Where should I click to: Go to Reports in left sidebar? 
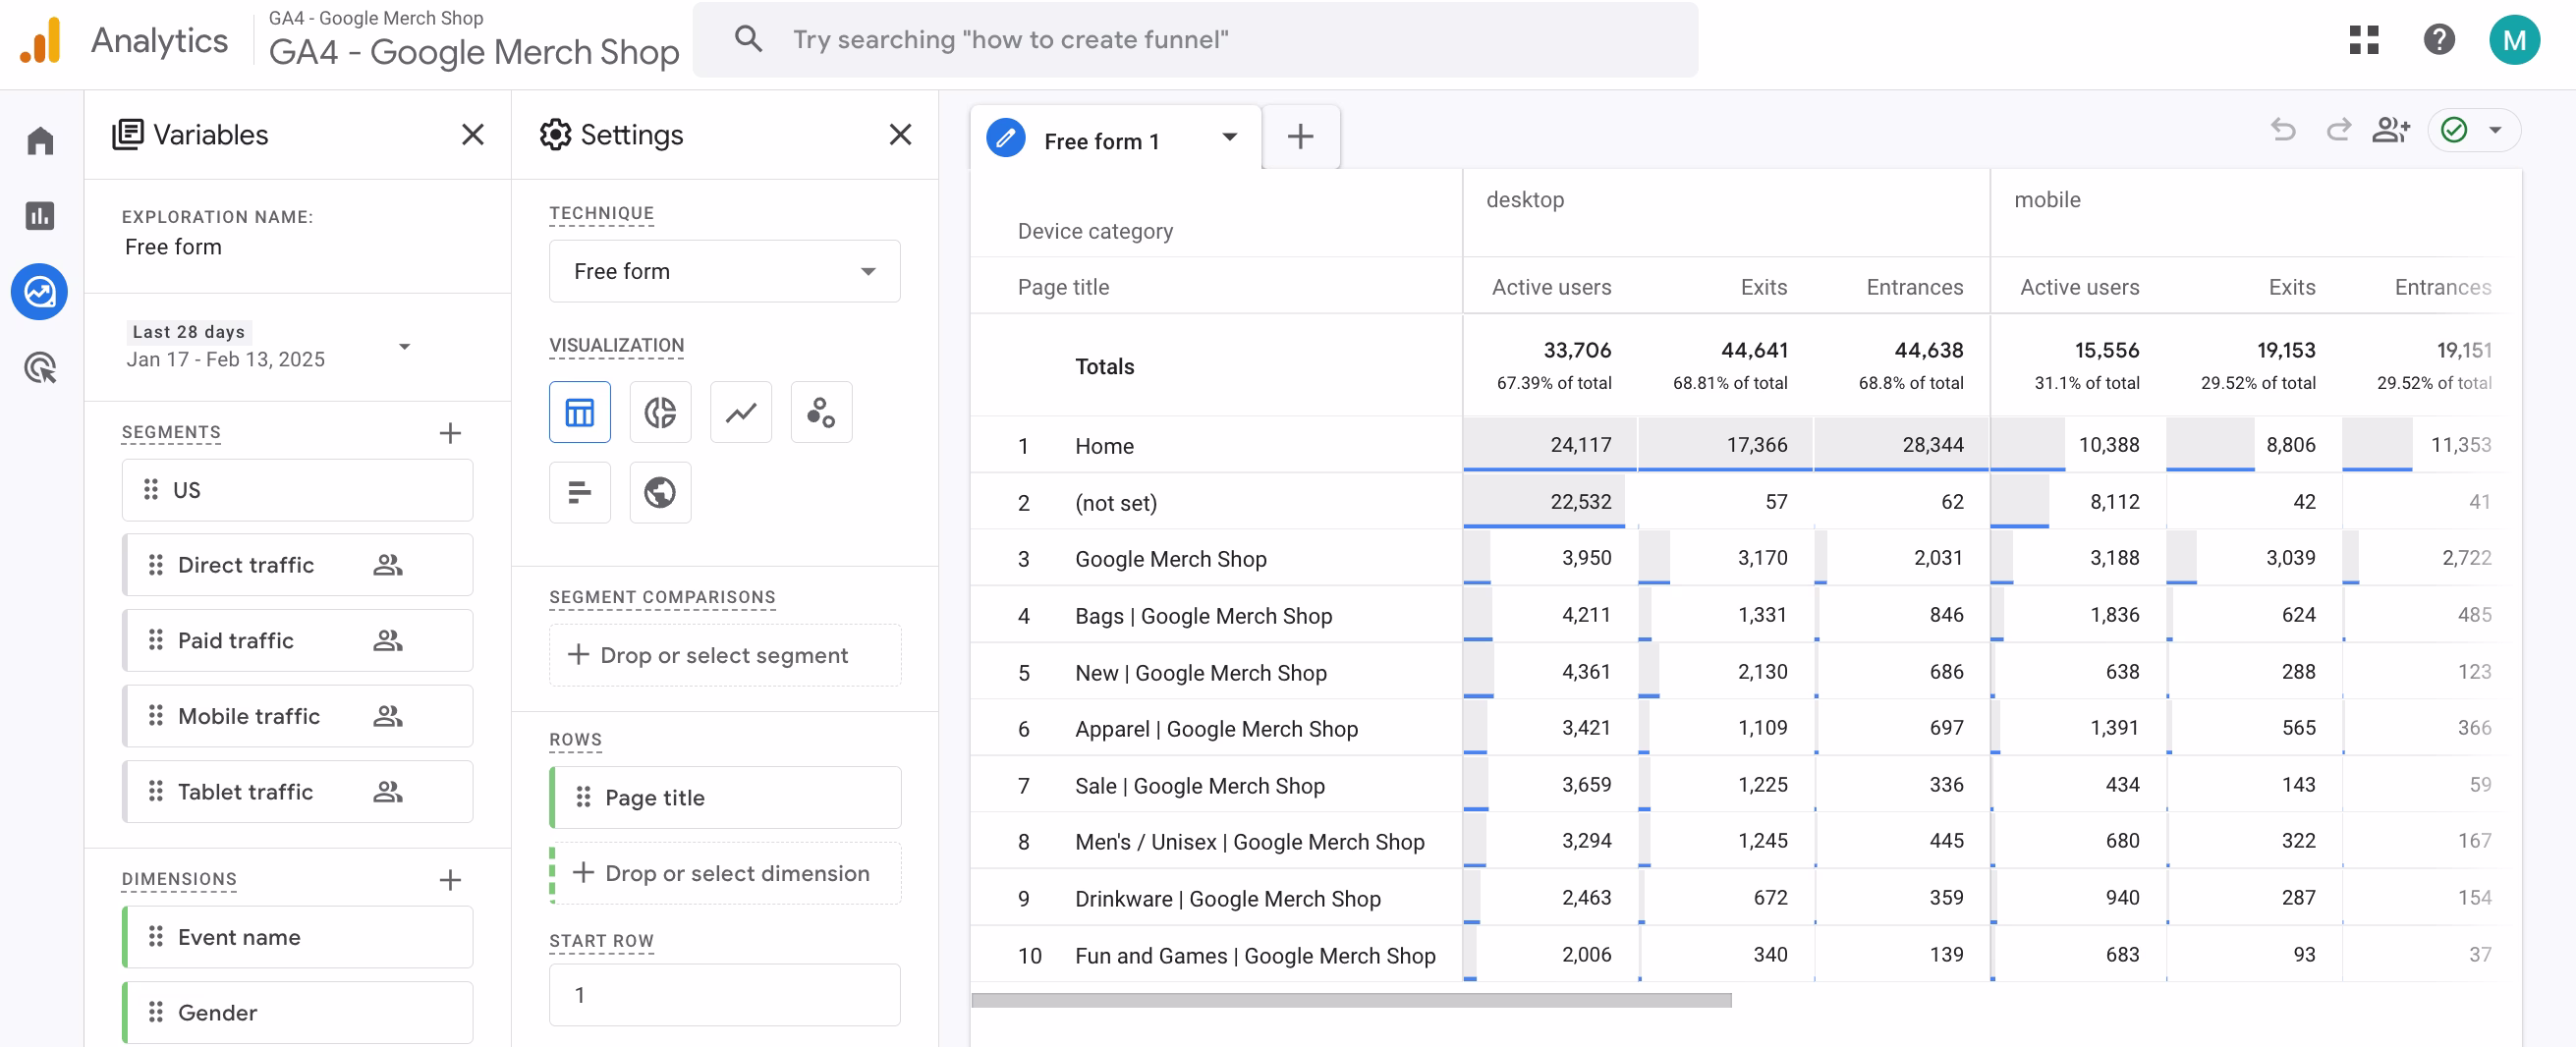pyautogui.click(x=40, y=215)
